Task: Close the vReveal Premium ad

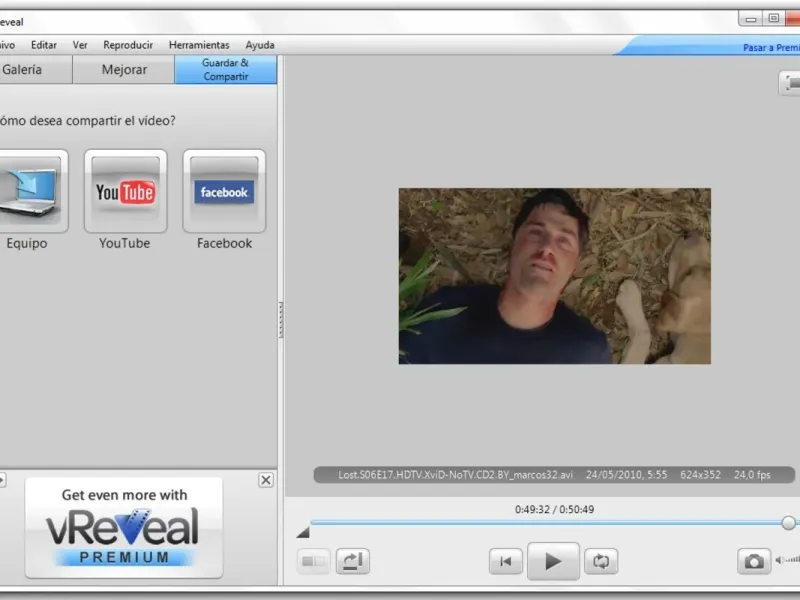Action: pyautogui.click(x=266, y=480)
